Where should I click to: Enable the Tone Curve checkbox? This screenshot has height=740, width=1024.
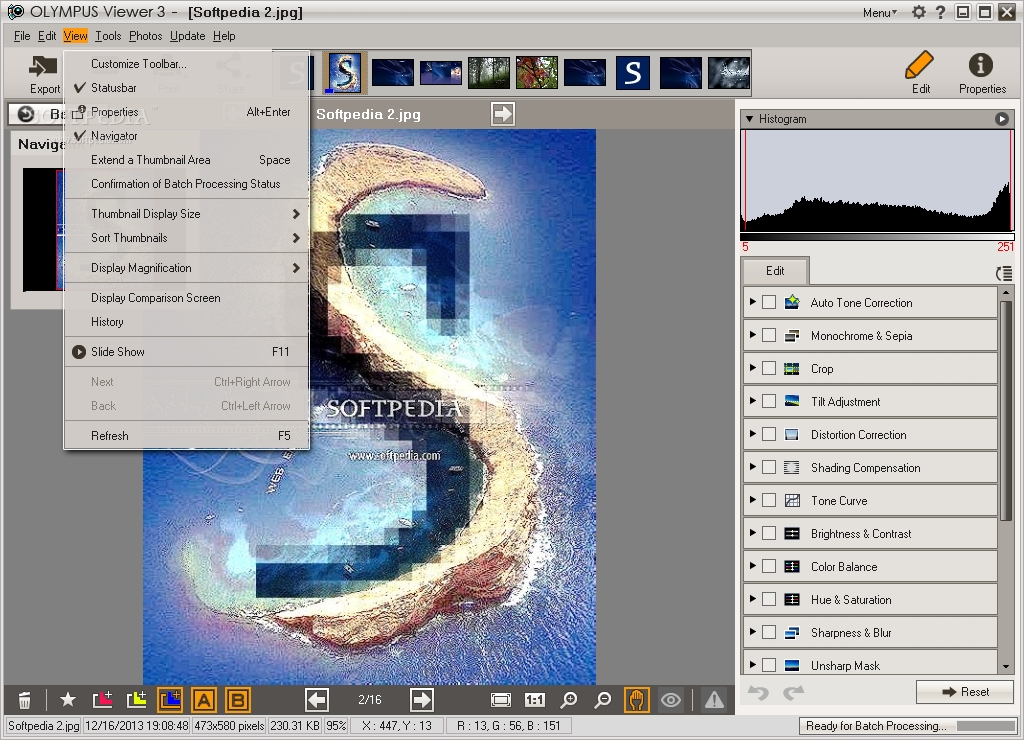tap(769, 500)
